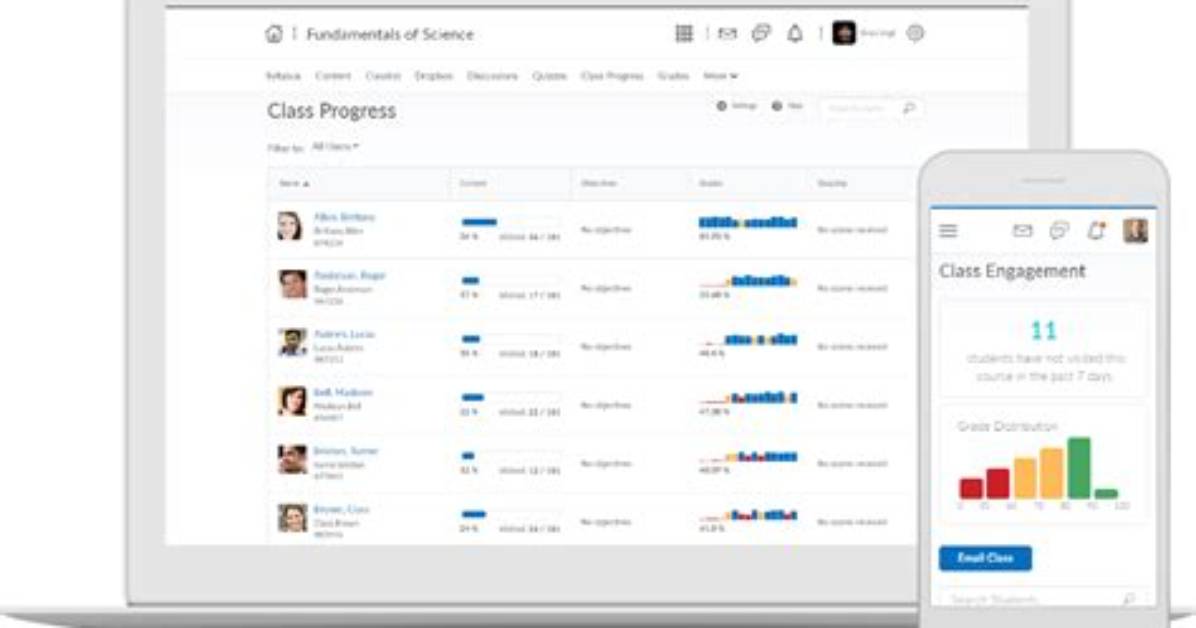
Task: Expand the All Users filter dropdown
Action: pos(335,147)
